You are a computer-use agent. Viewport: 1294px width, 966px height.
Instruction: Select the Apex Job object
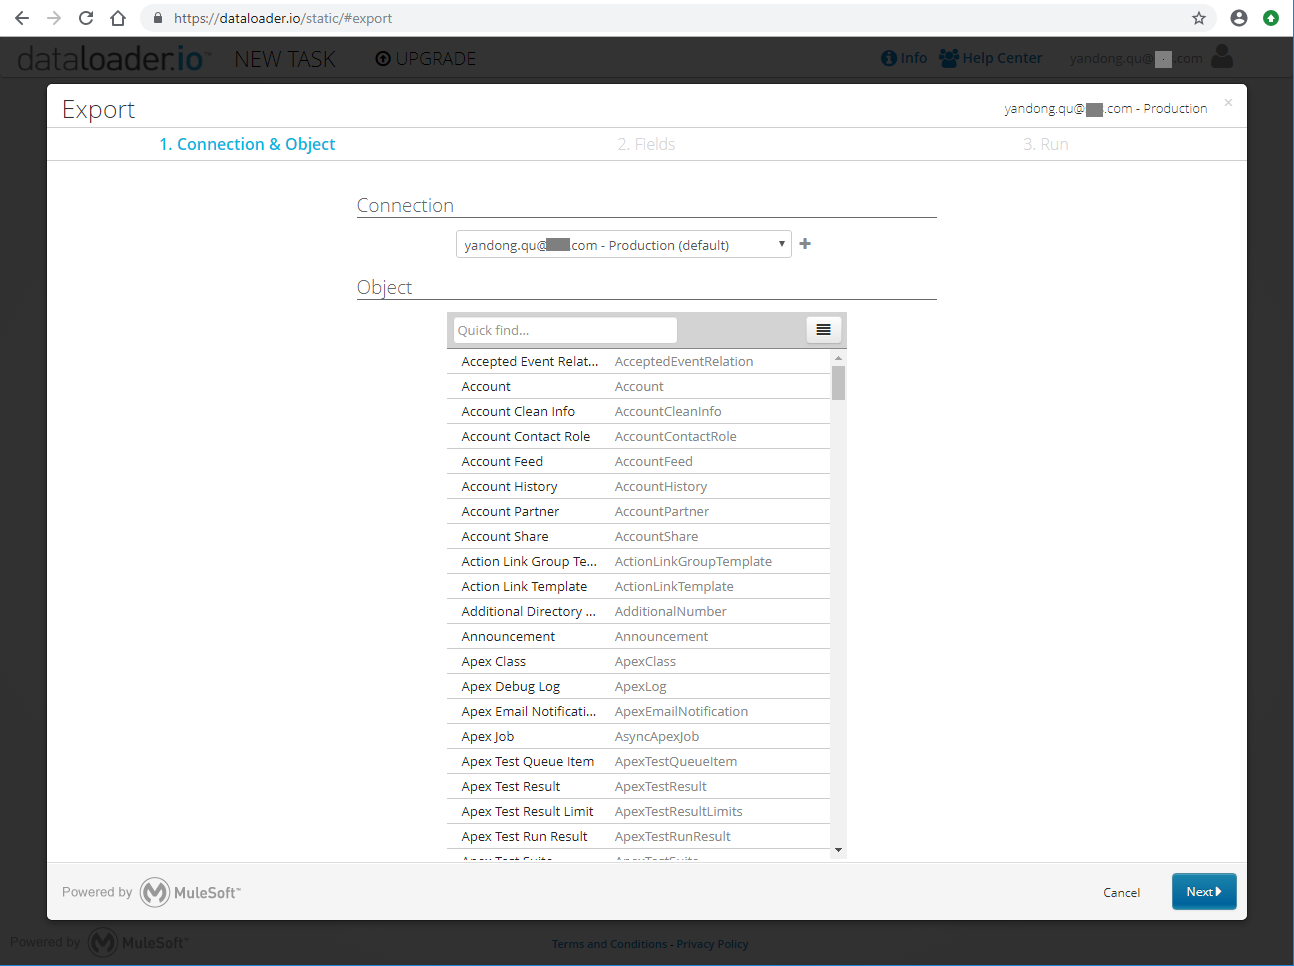pyautogui.click(x=638, y=736)
